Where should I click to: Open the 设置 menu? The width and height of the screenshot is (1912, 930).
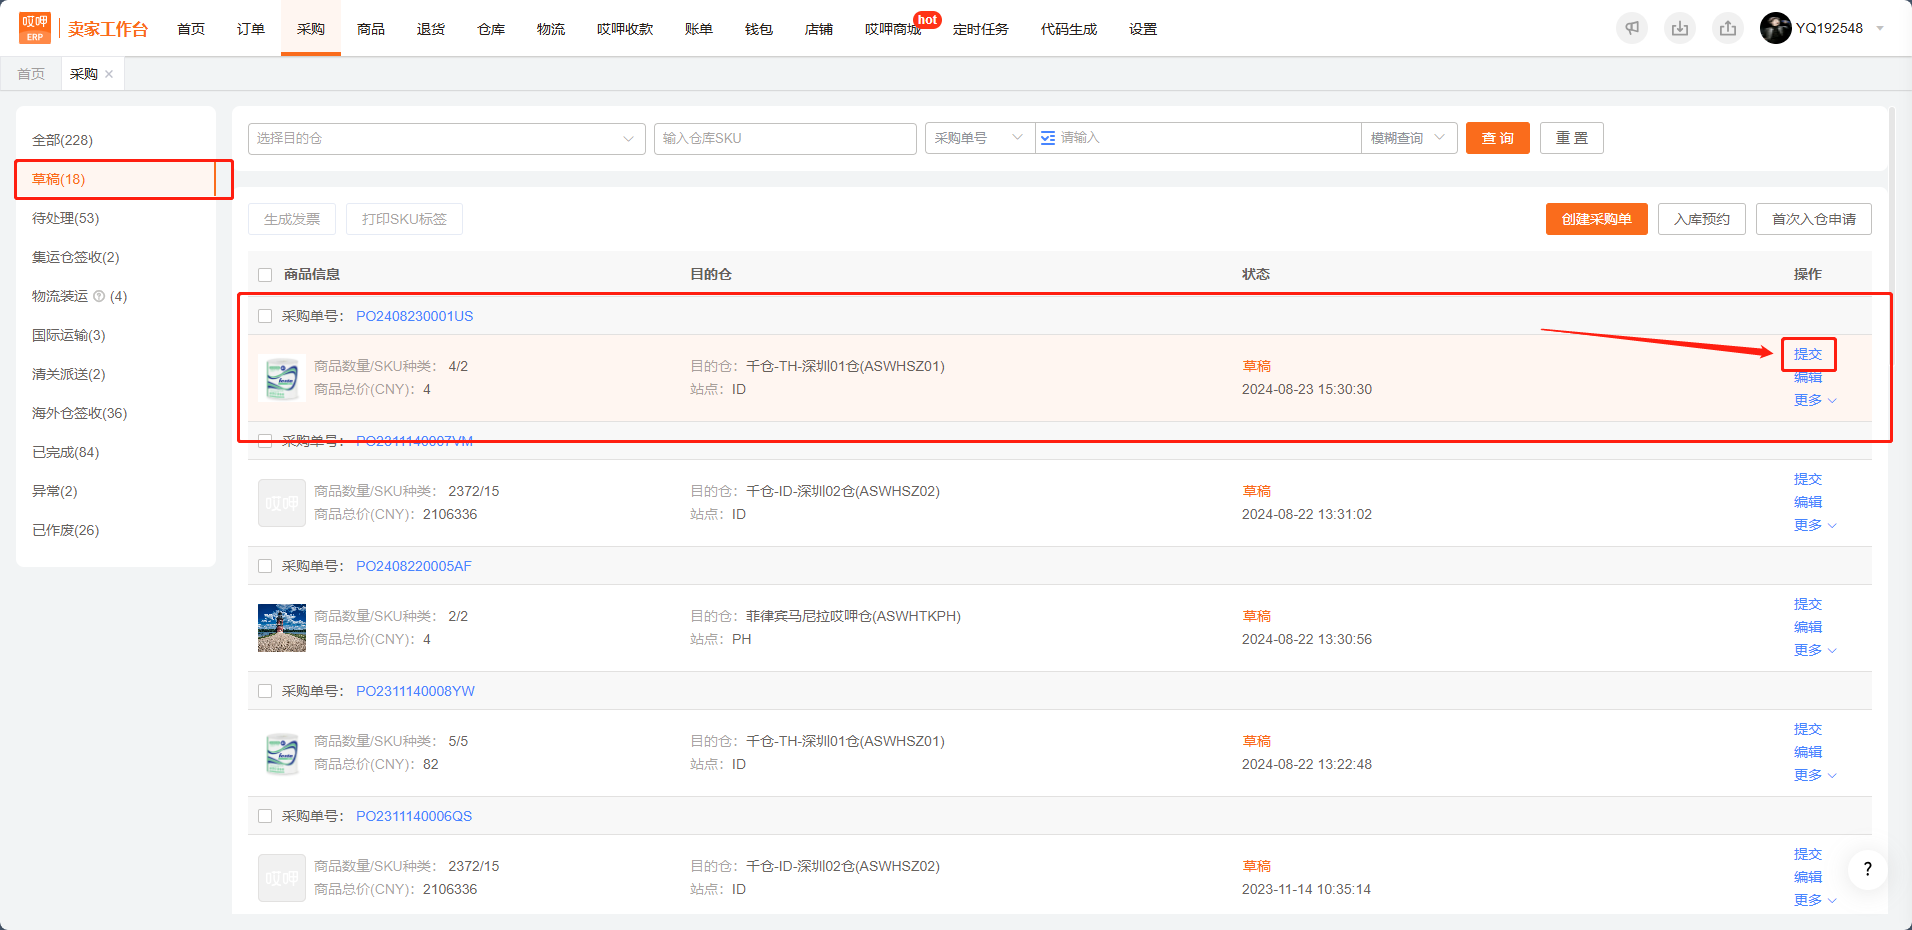(1143, 29)
